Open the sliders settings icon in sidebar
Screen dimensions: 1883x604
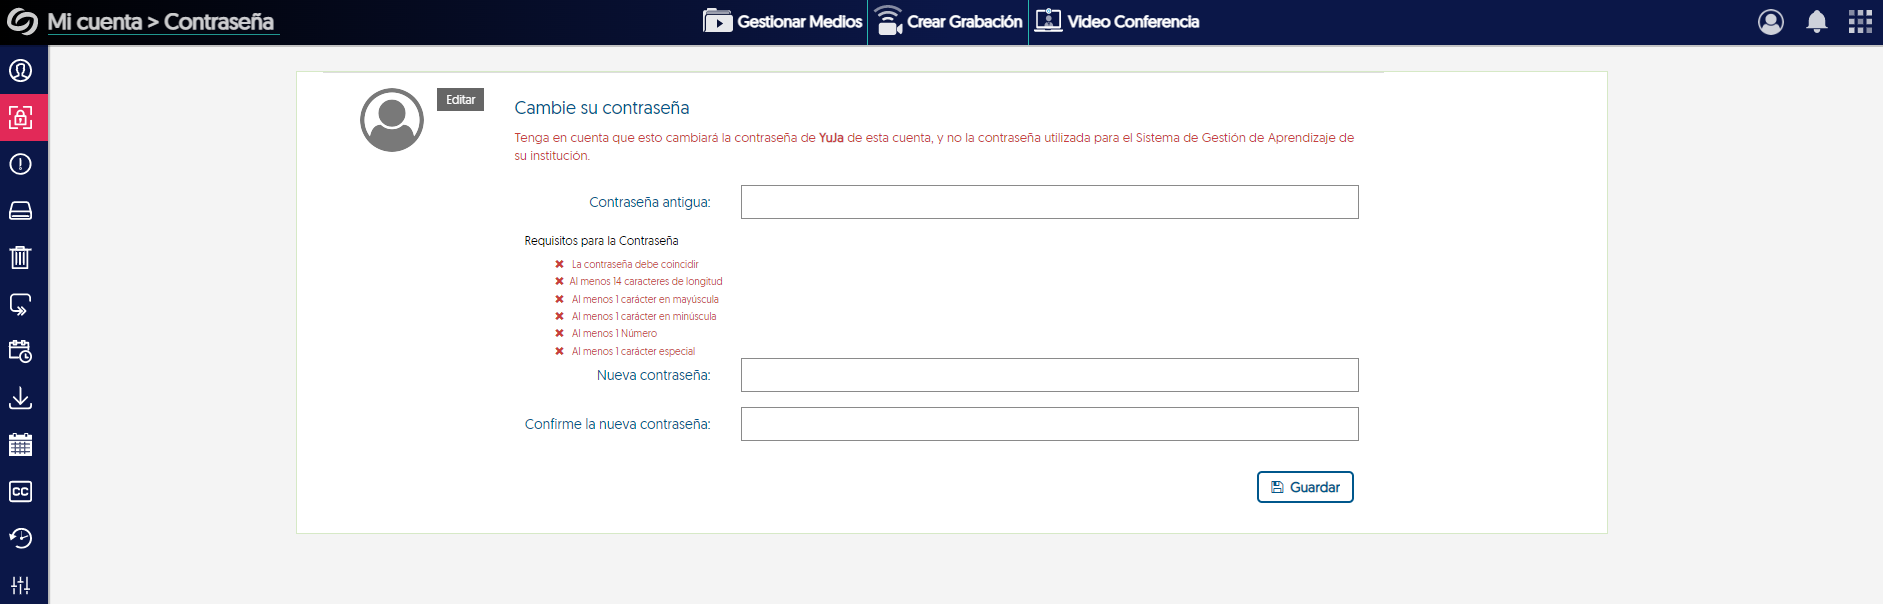click(21, 585)
